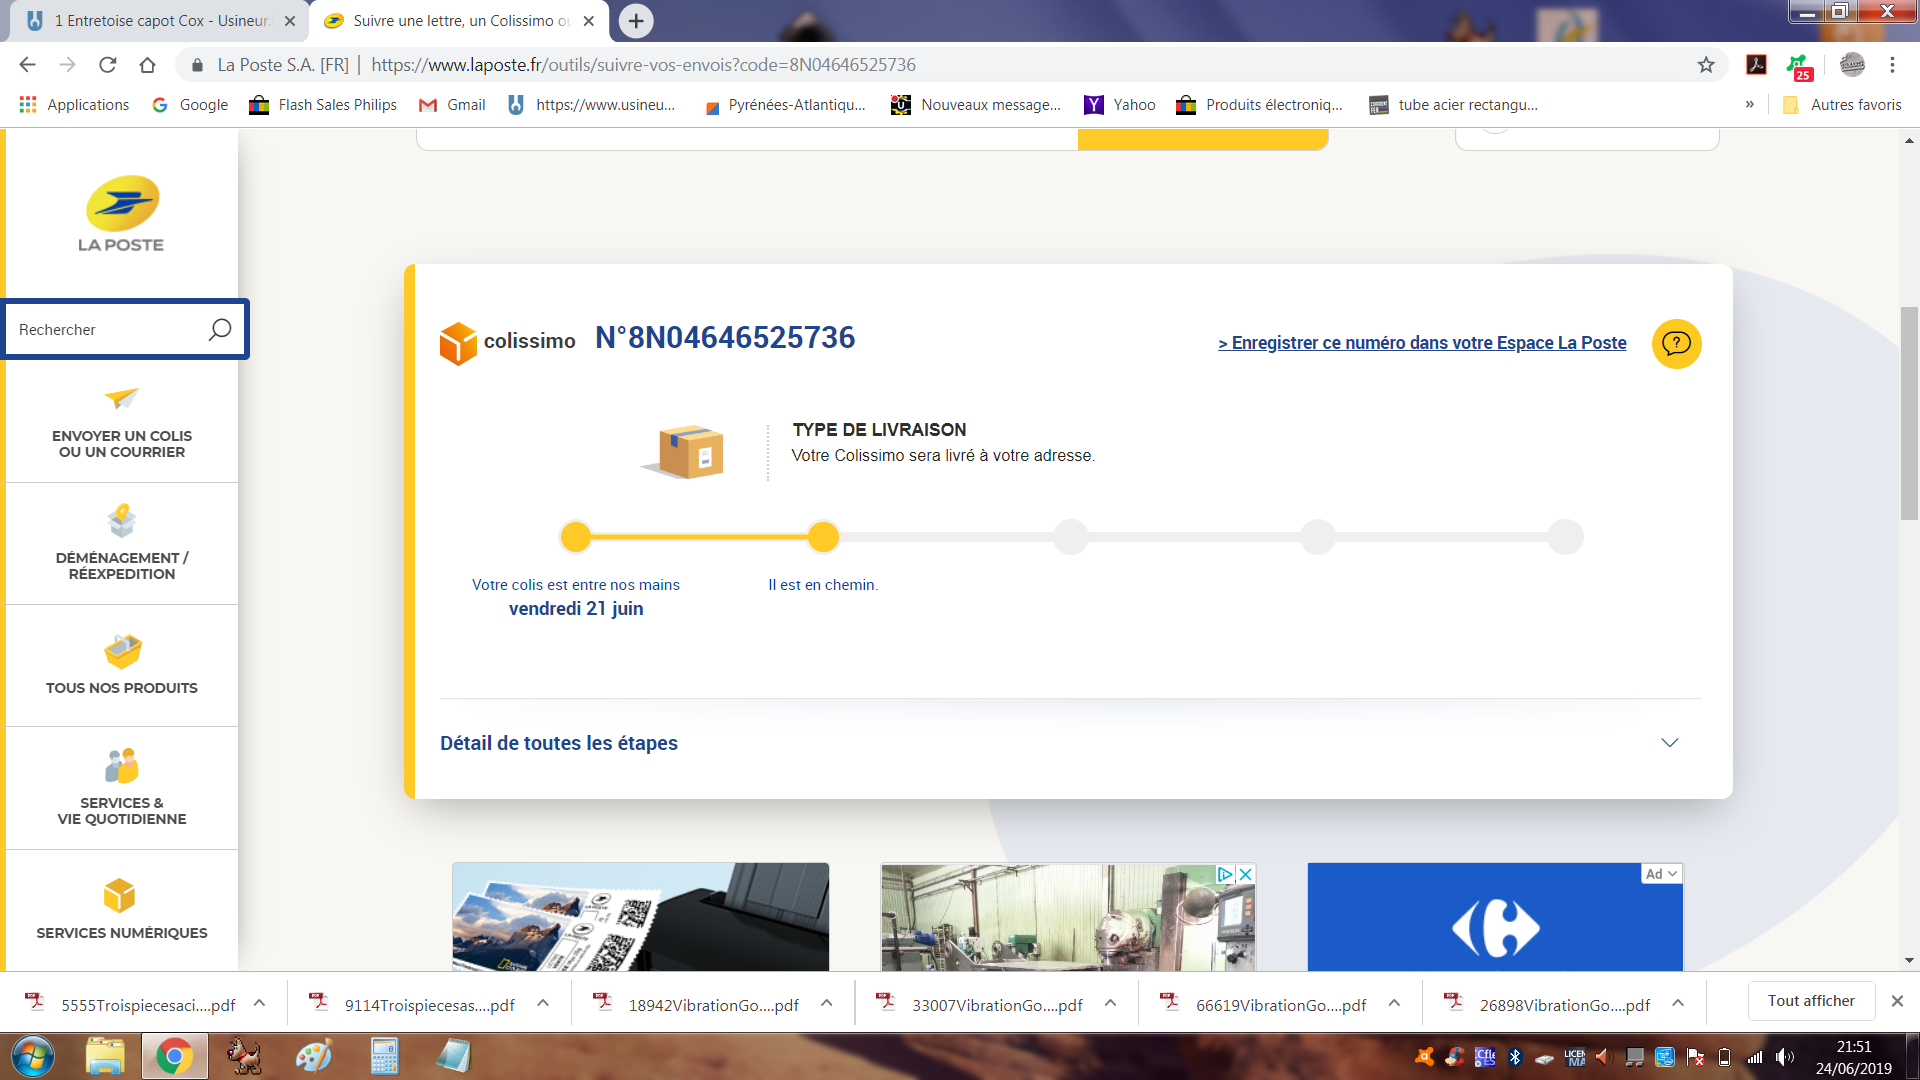This screenshot has width=1920, height=1080.
Task: Open Services & vie quotidienne section
Action: tap(122, 788)
